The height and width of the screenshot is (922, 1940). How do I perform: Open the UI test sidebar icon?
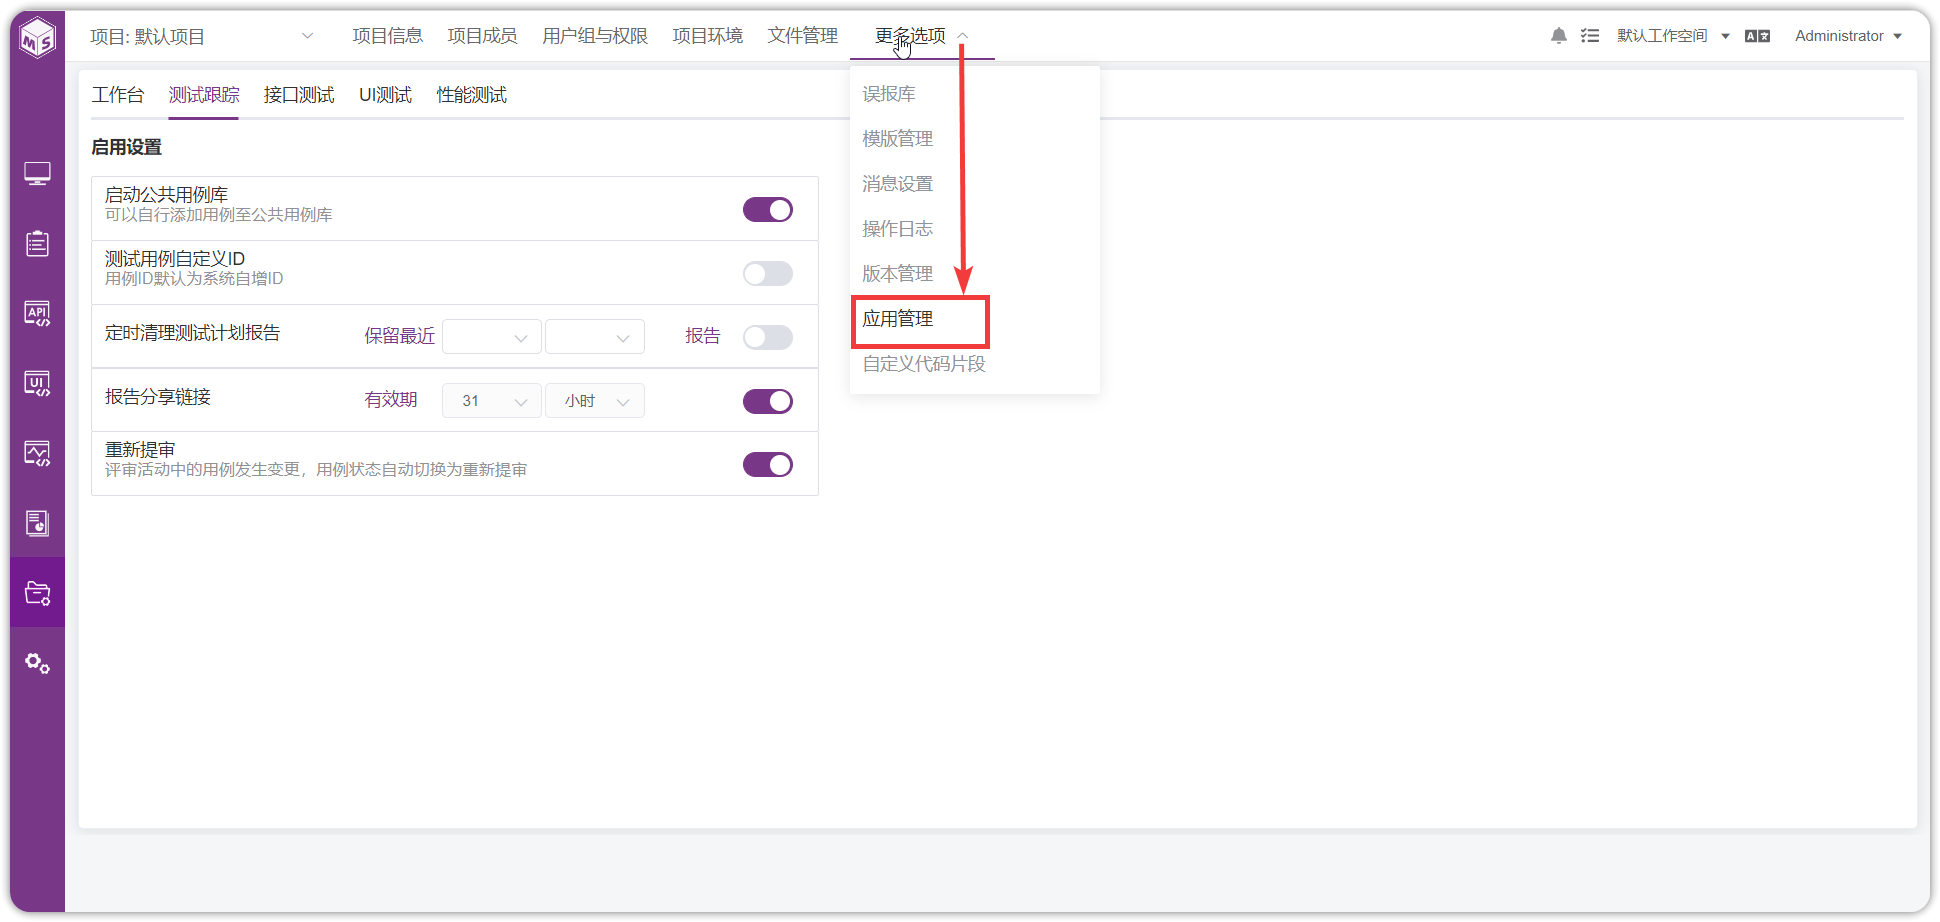[38, 384]
